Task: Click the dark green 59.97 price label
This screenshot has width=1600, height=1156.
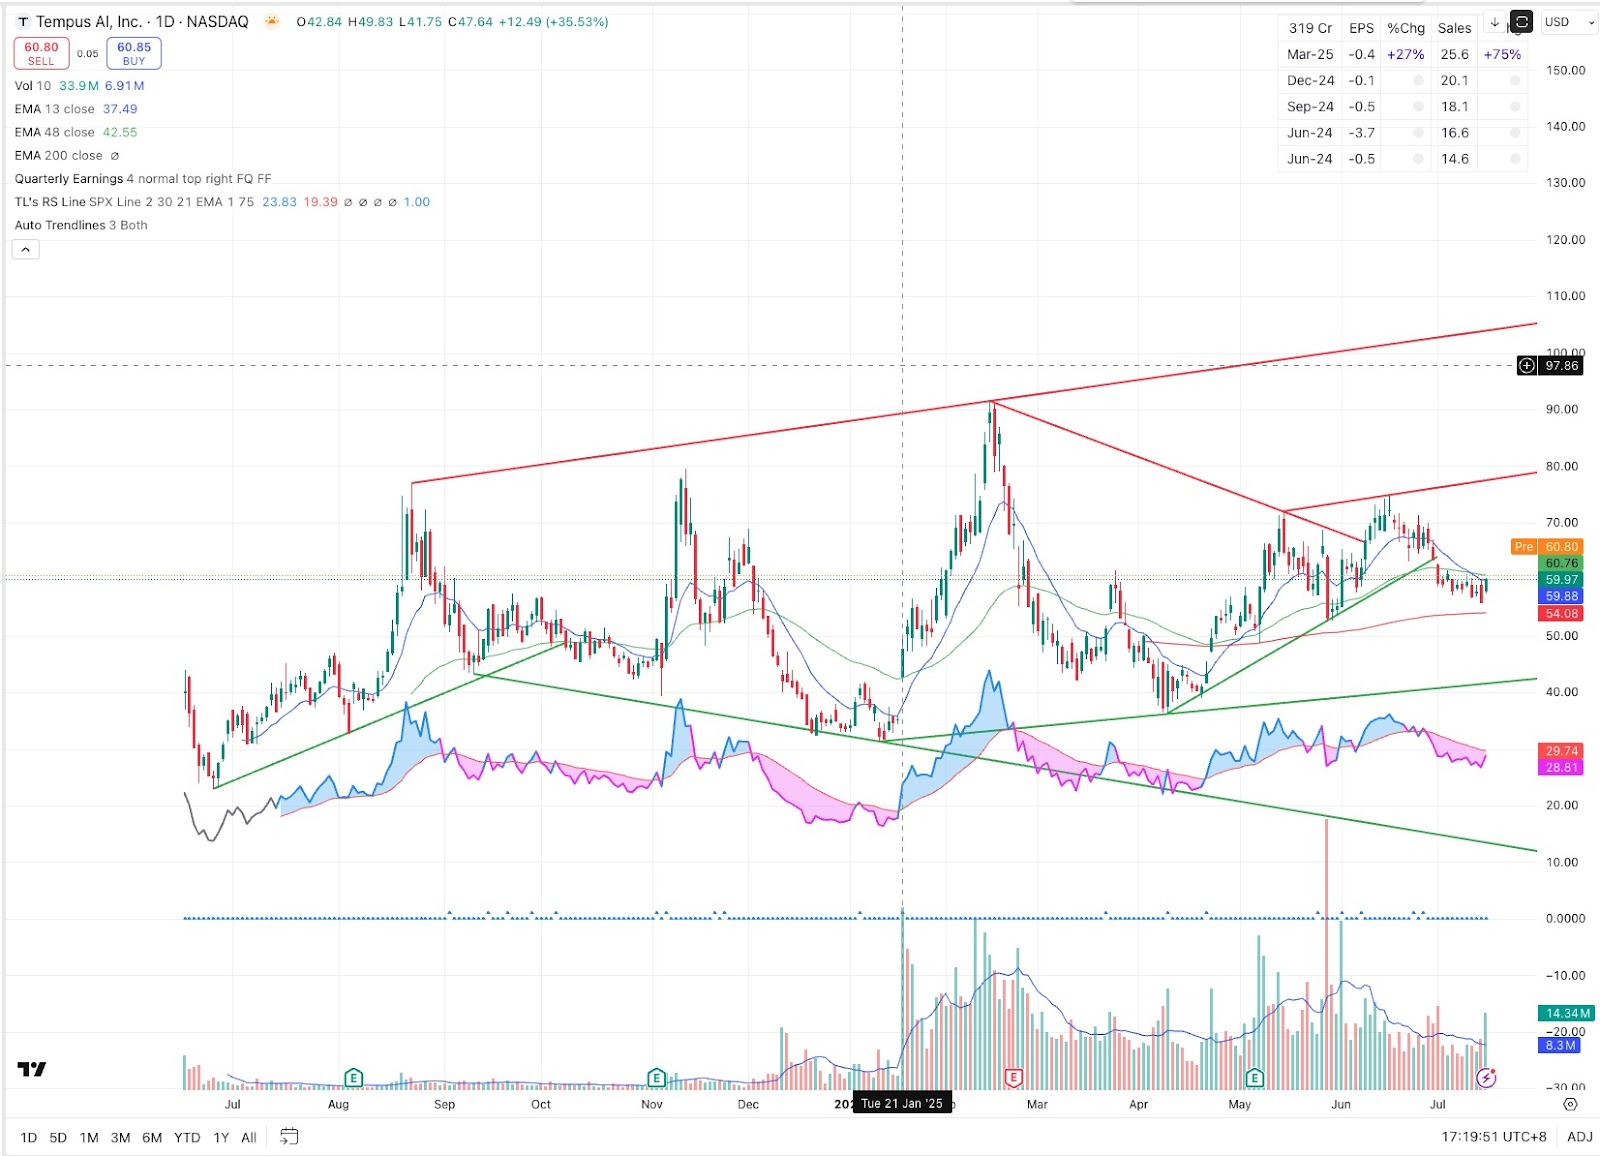Action: [1561, 579]
